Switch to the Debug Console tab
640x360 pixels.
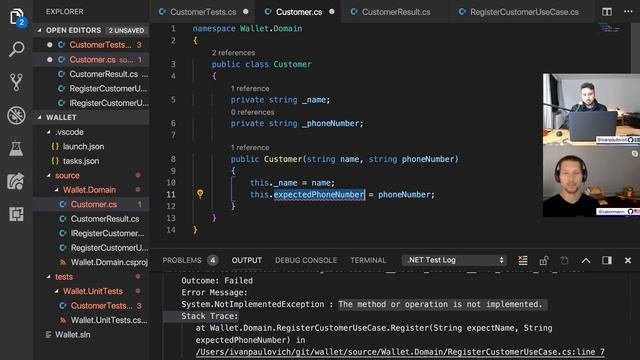click(x=306, y=260)
